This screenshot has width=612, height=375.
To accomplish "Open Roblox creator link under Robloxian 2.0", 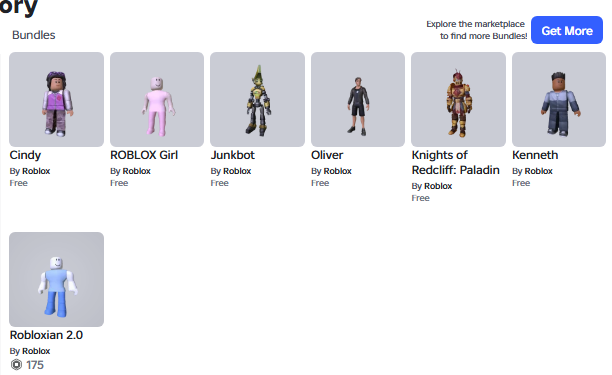I will pos(36,351).
